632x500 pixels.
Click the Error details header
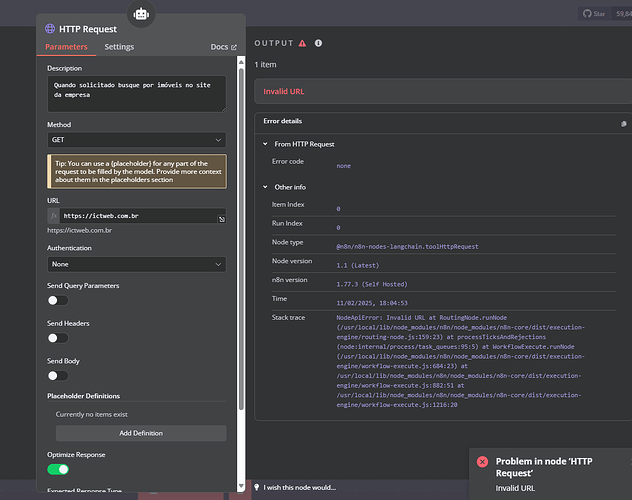click(x=282, y=121)
